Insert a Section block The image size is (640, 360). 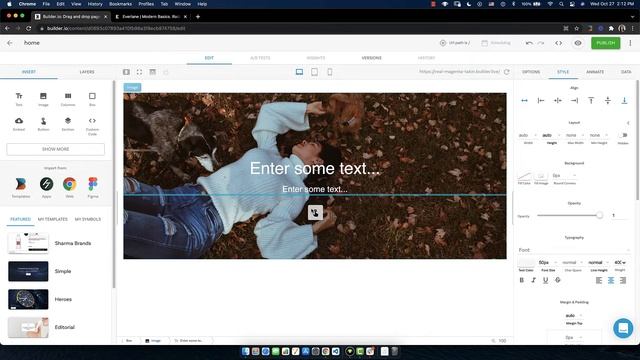pyautogui.click(x=68, y=123)
